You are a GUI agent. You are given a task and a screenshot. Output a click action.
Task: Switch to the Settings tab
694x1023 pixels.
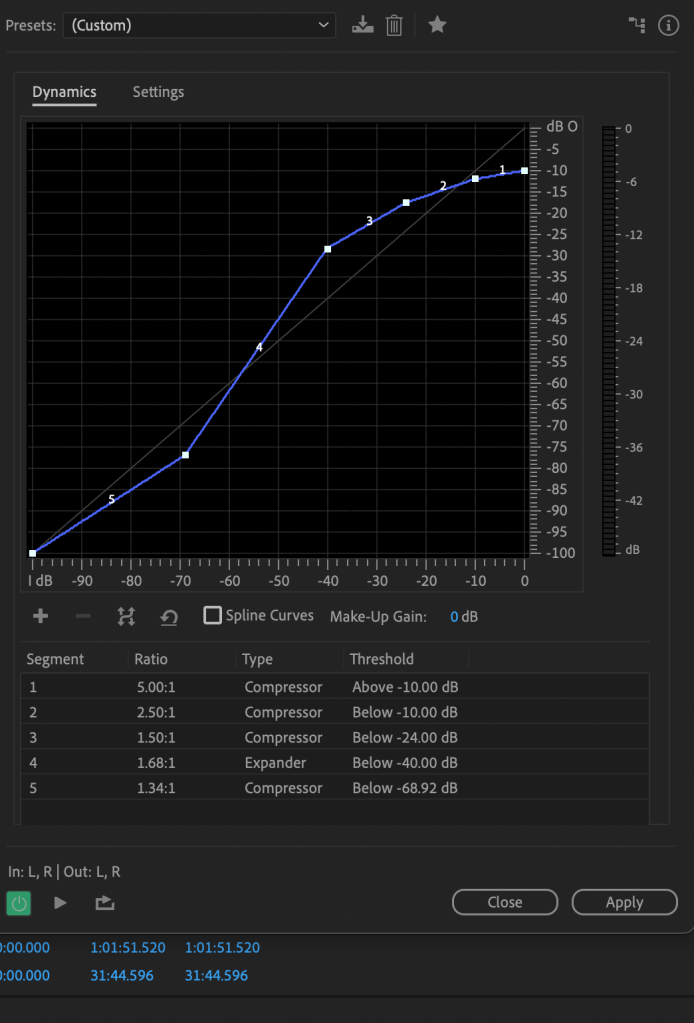[158, 92]
